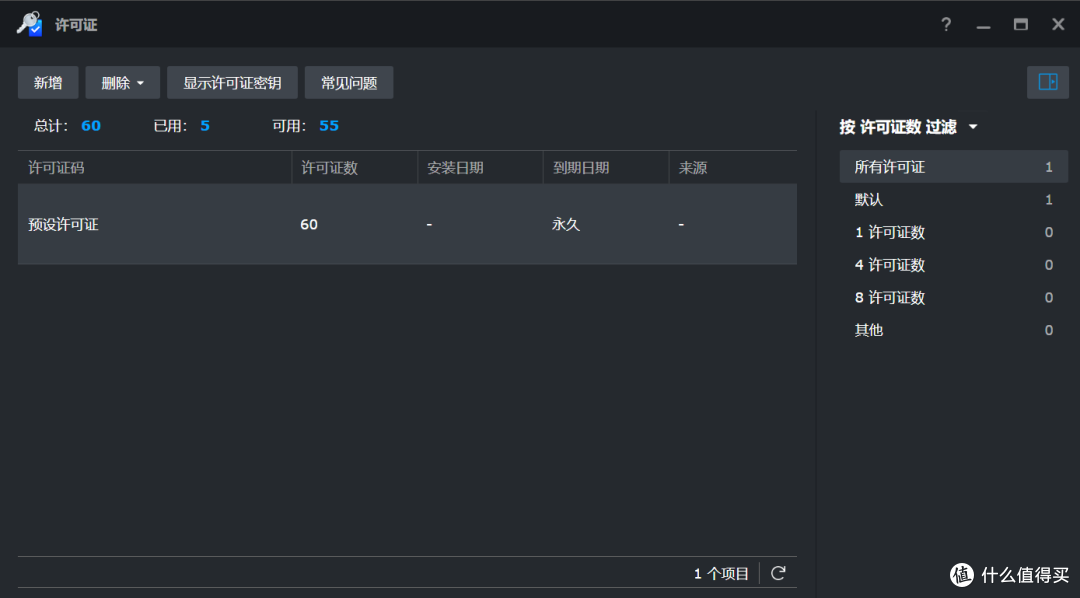
Task: Select the 8 许可证数 filter
Action: point(953,298)
